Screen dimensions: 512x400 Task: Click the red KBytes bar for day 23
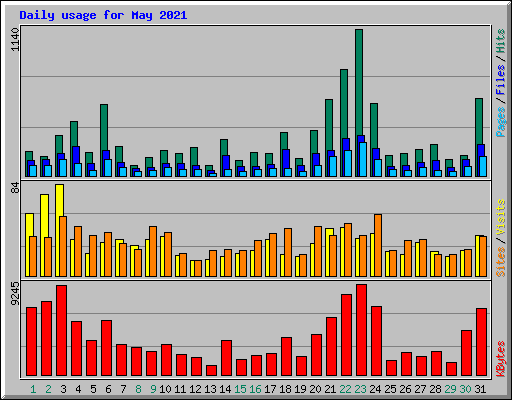361,330
